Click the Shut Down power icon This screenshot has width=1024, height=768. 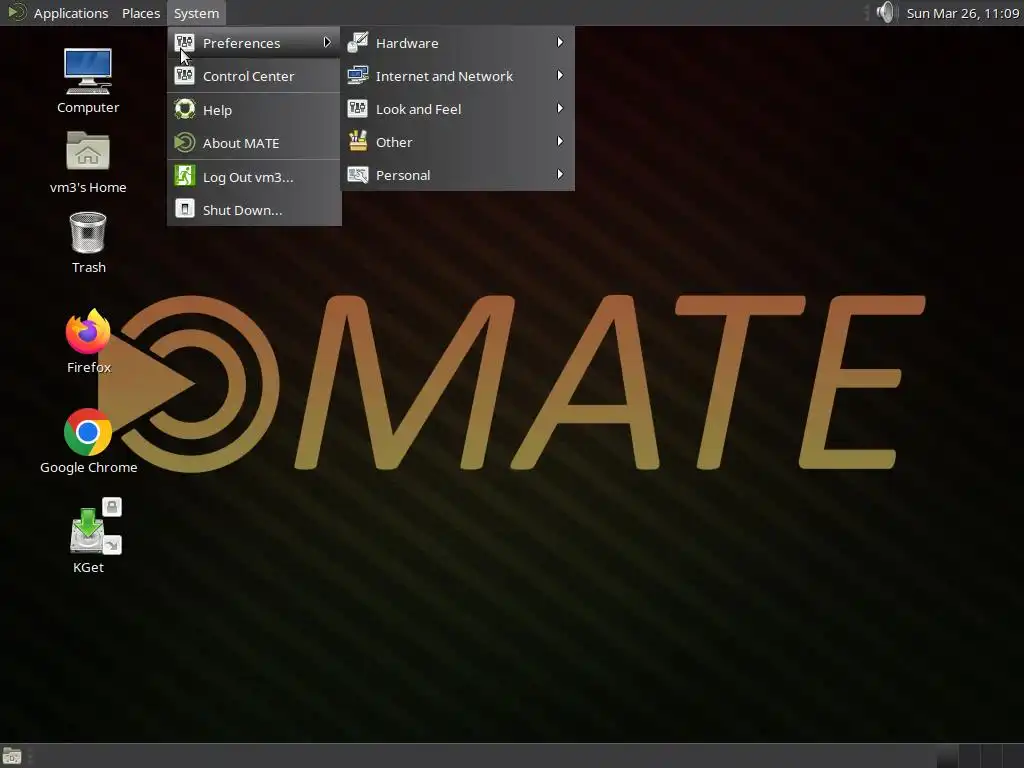(x=185, y=209)
